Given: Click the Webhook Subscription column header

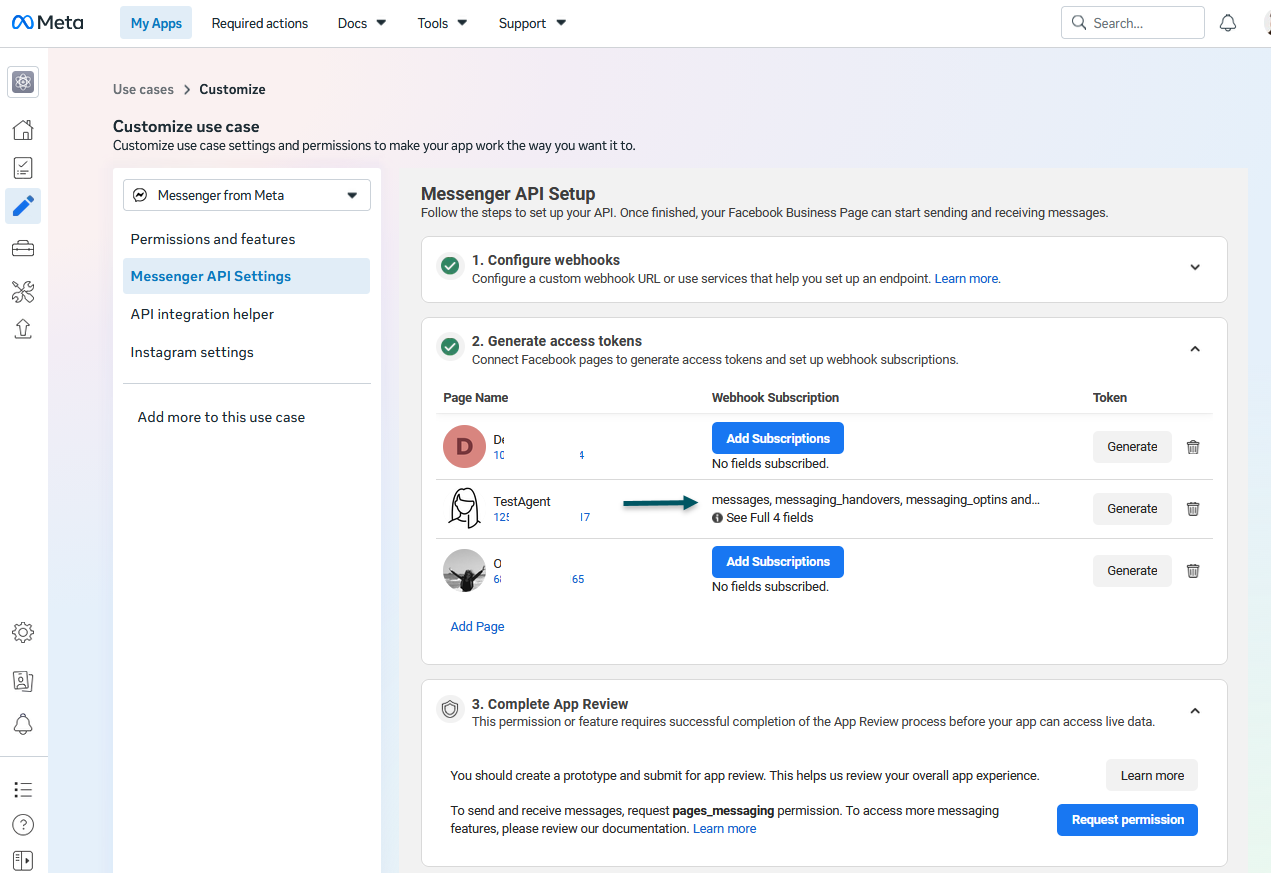Looking at the screenshot, I should 775,398.
